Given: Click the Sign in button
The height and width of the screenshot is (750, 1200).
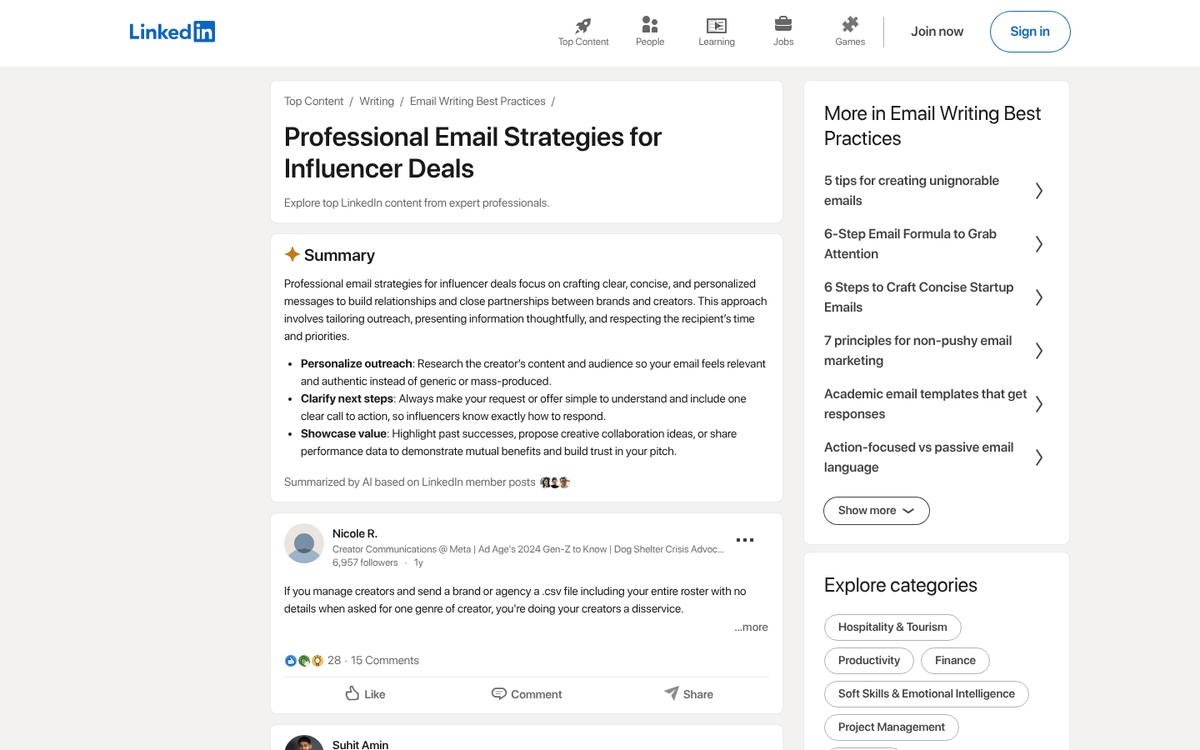Looking at the screenshot, I should point(1029,32).
